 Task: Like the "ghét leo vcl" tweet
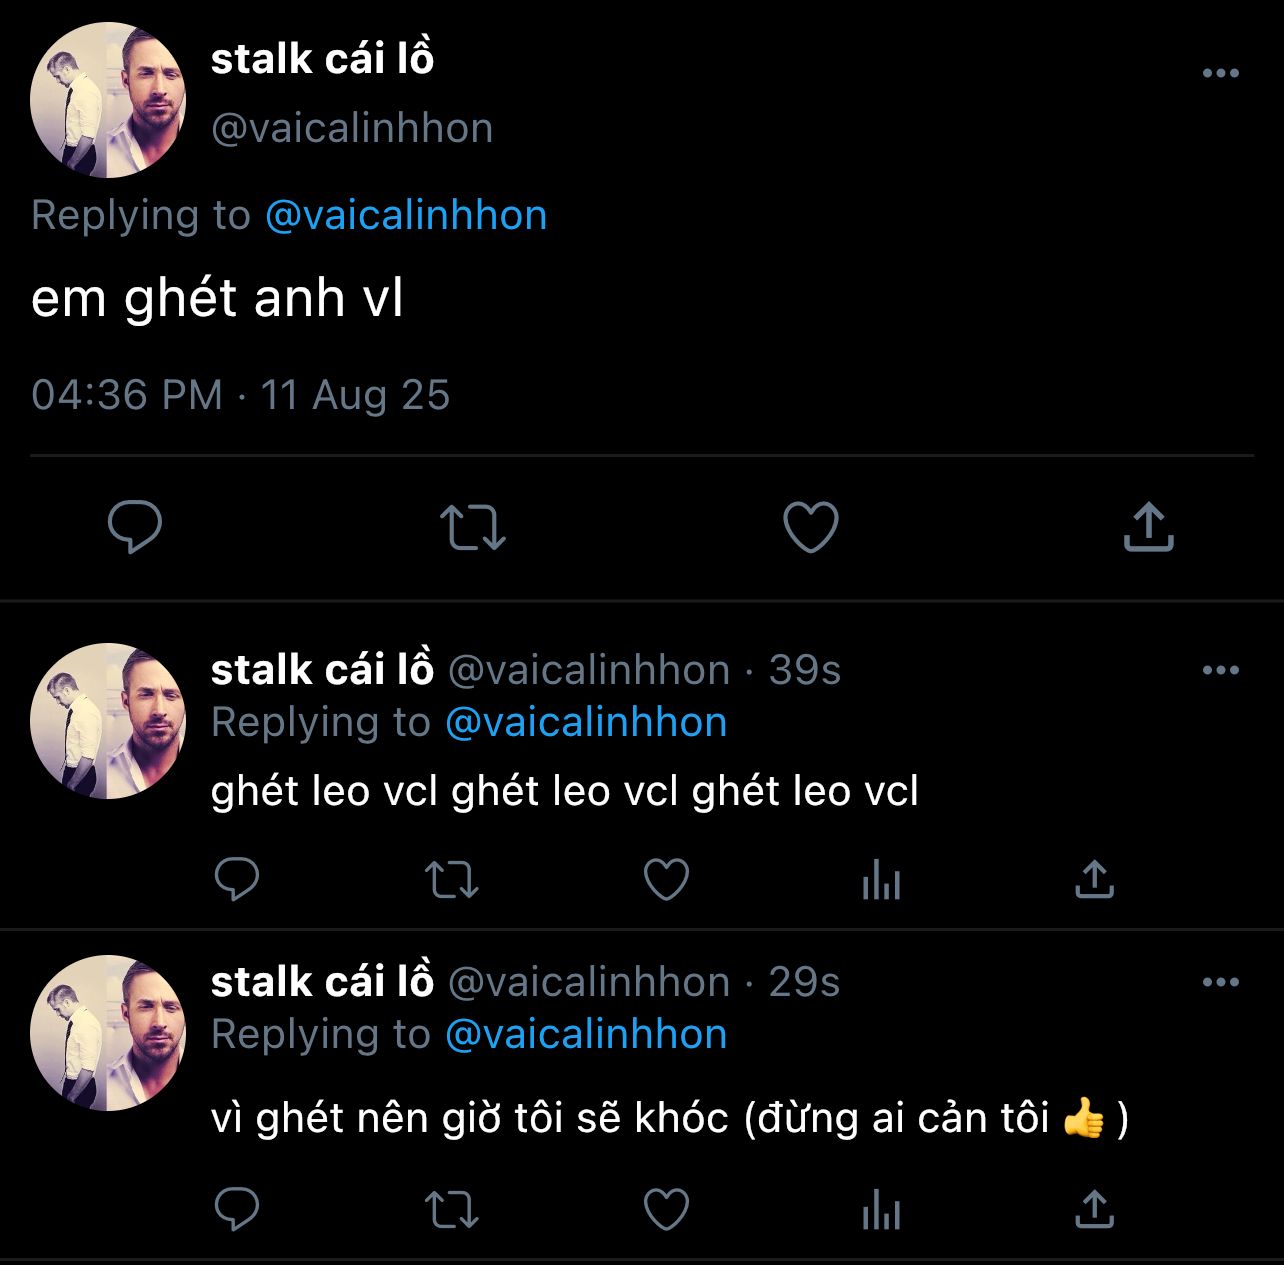pyautogui.click(x=666, y=880)
